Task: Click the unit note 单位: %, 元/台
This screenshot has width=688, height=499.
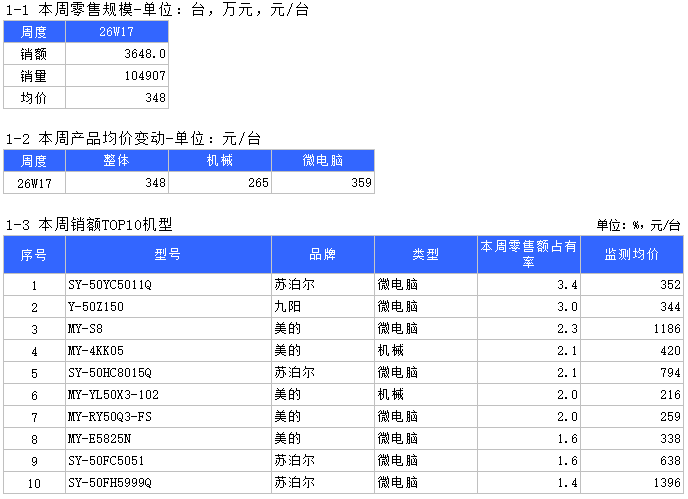Action: coord(638,225)
